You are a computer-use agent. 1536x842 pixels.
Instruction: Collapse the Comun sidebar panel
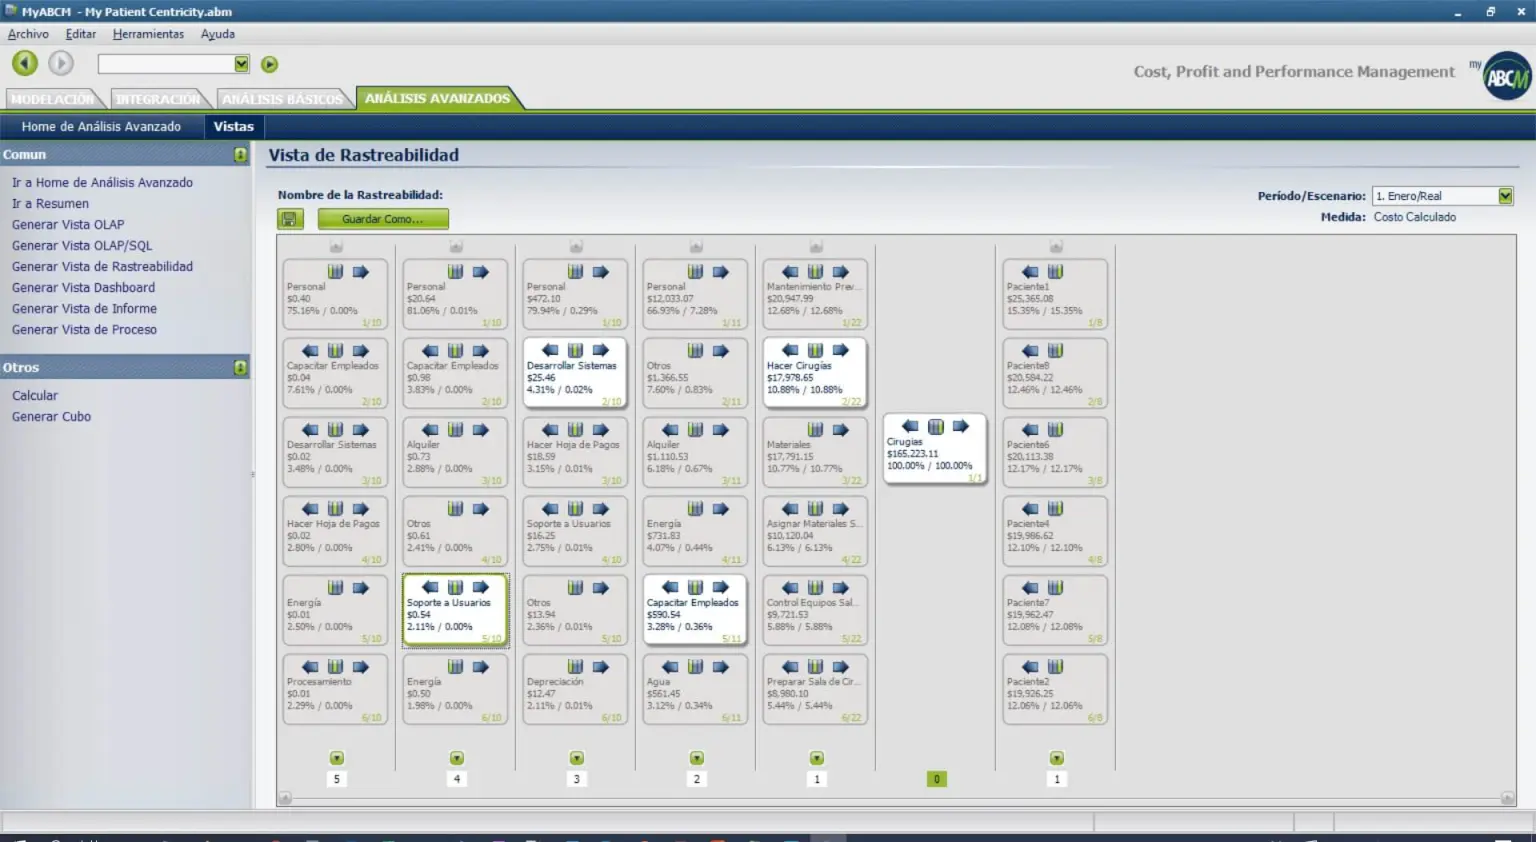(x=240, y=155)
